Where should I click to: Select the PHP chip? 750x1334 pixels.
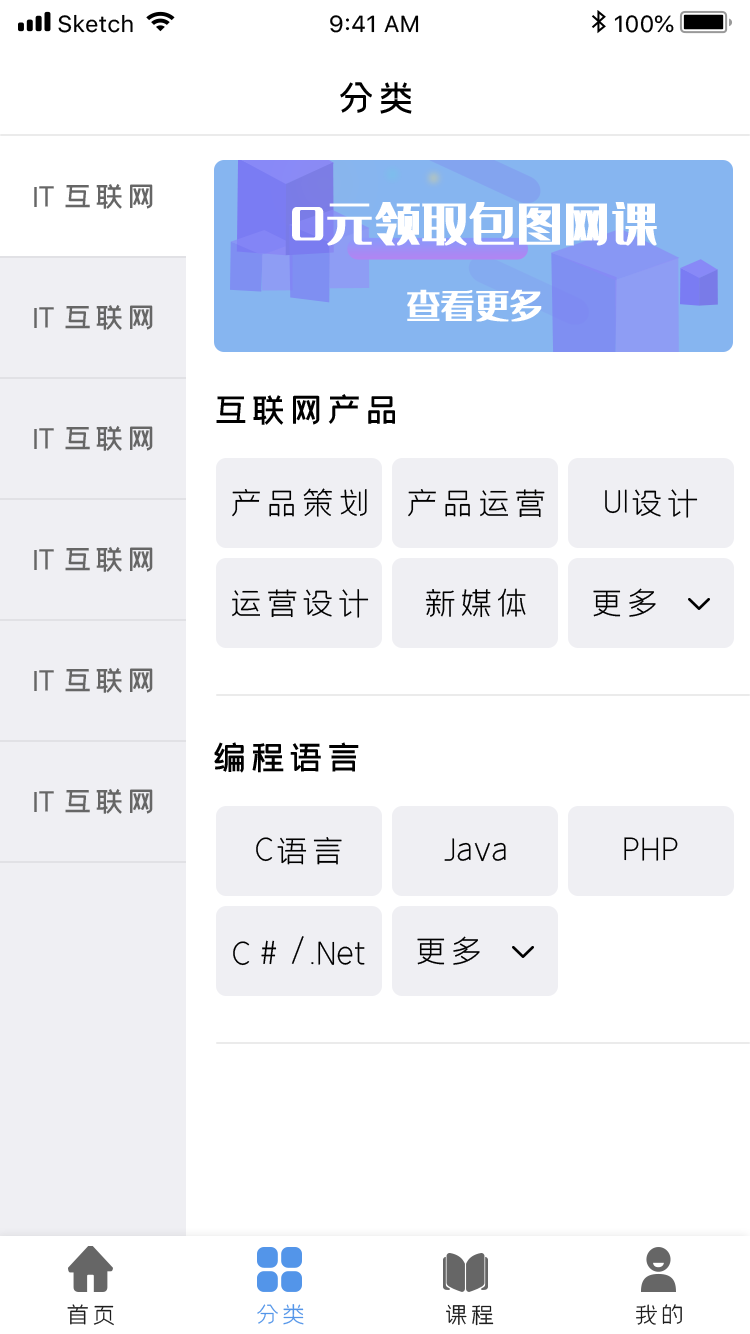tap(651, 851)
